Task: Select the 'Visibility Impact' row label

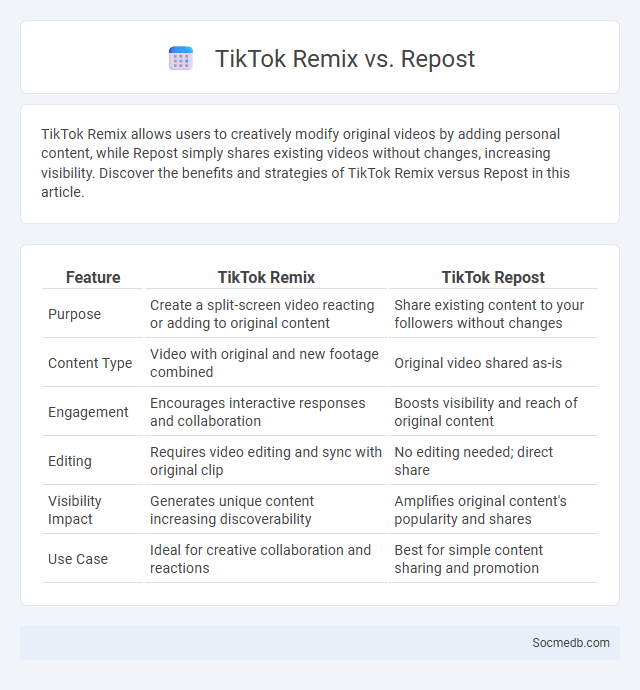Action: pyautogui.click(x=74, y=510)
